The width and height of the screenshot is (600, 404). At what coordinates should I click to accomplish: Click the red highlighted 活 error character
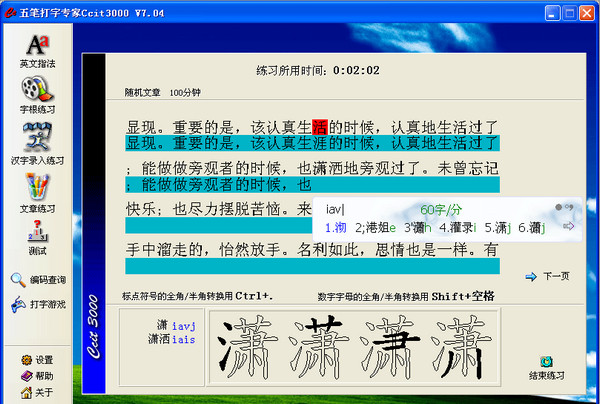[x=320, y=127]
